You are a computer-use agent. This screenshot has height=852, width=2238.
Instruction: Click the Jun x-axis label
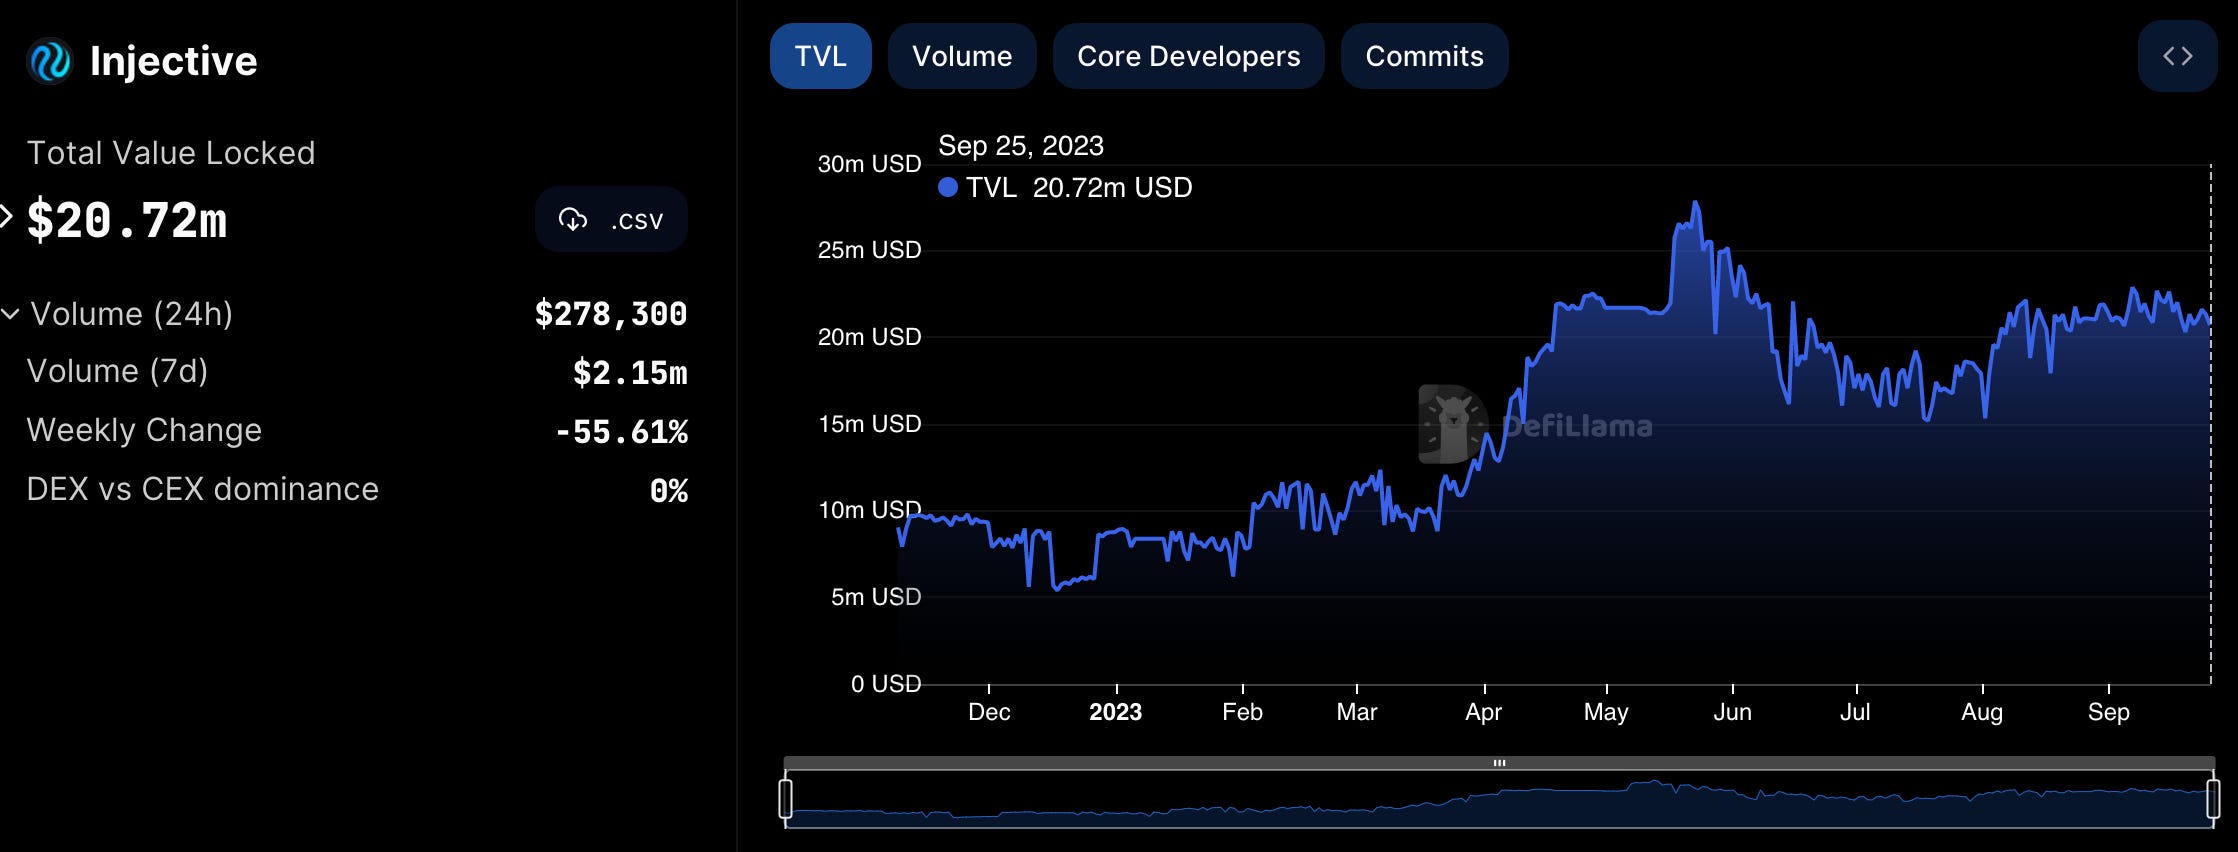[1732, 712]
